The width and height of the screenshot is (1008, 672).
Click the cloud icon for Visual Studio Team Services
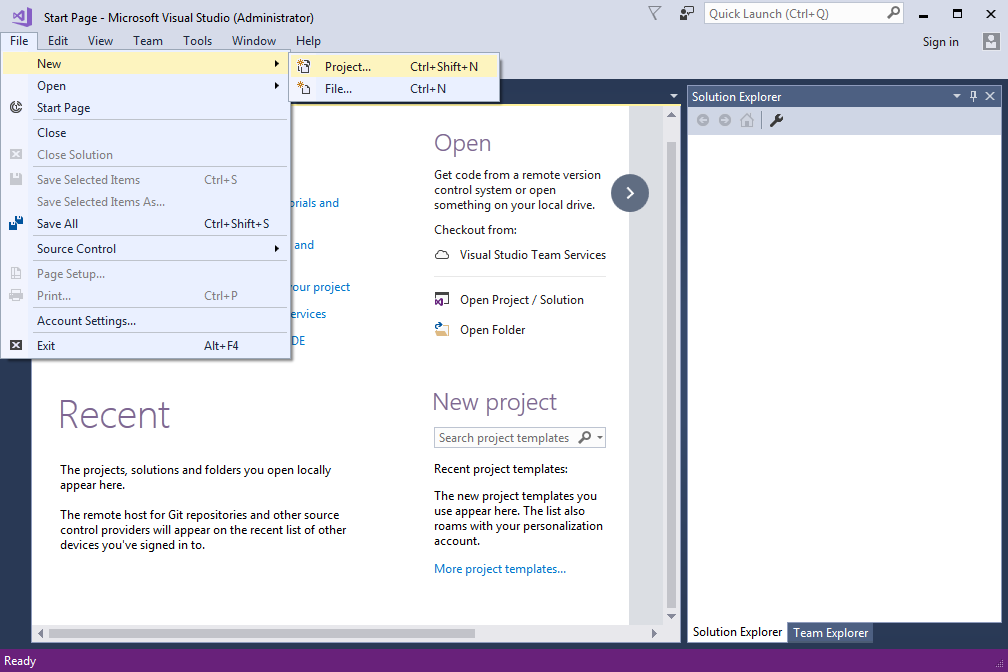442,255
